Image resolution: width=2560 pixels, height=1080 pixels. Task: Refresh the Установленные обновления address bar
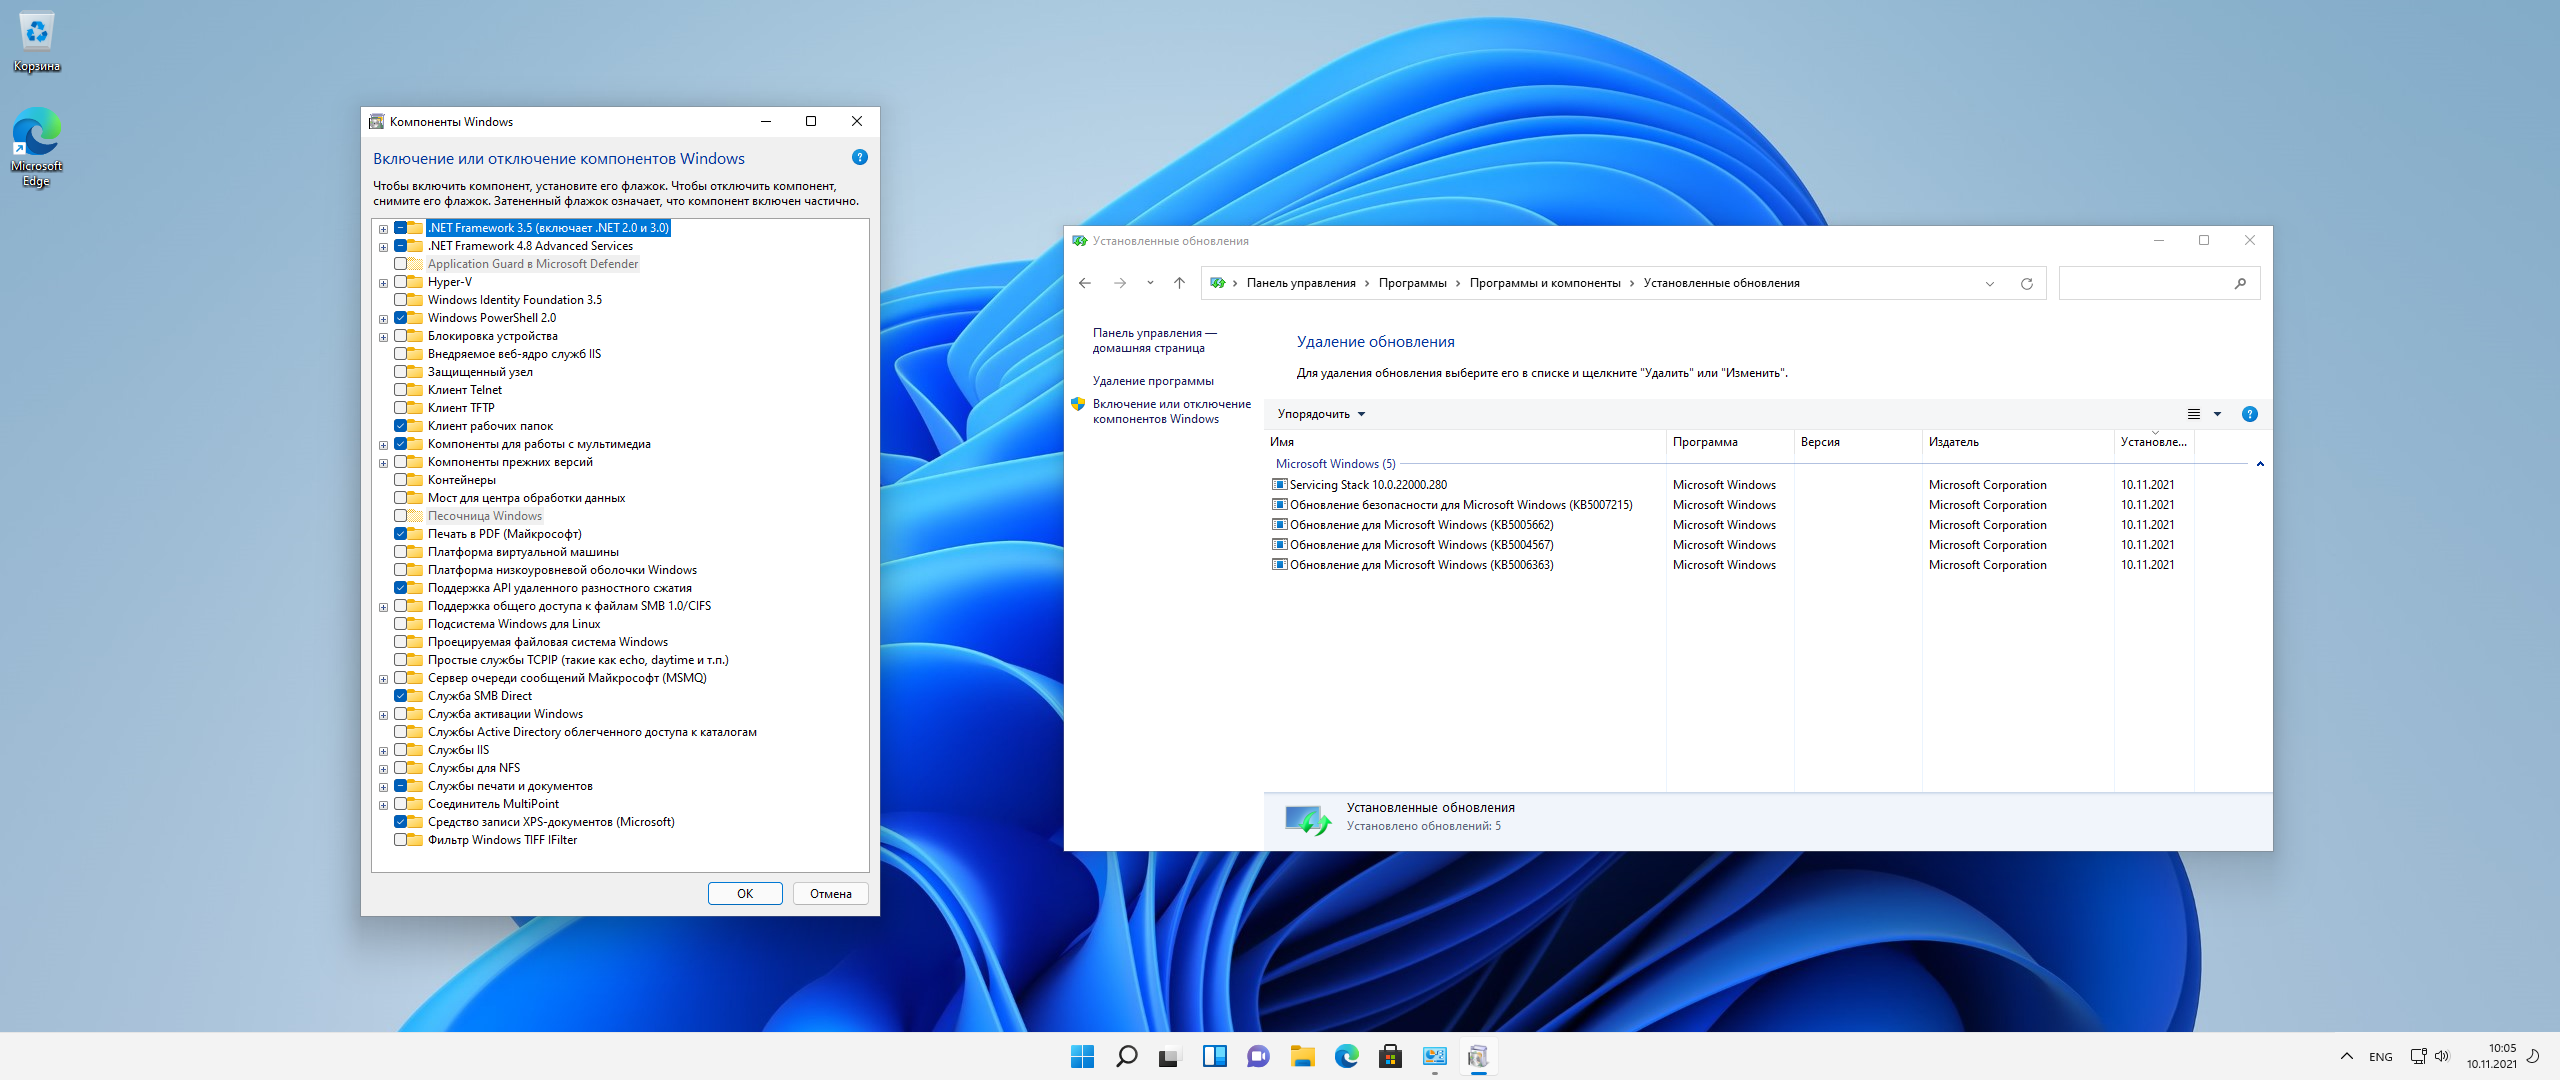pyautogui.click(x=2027, y=284)
